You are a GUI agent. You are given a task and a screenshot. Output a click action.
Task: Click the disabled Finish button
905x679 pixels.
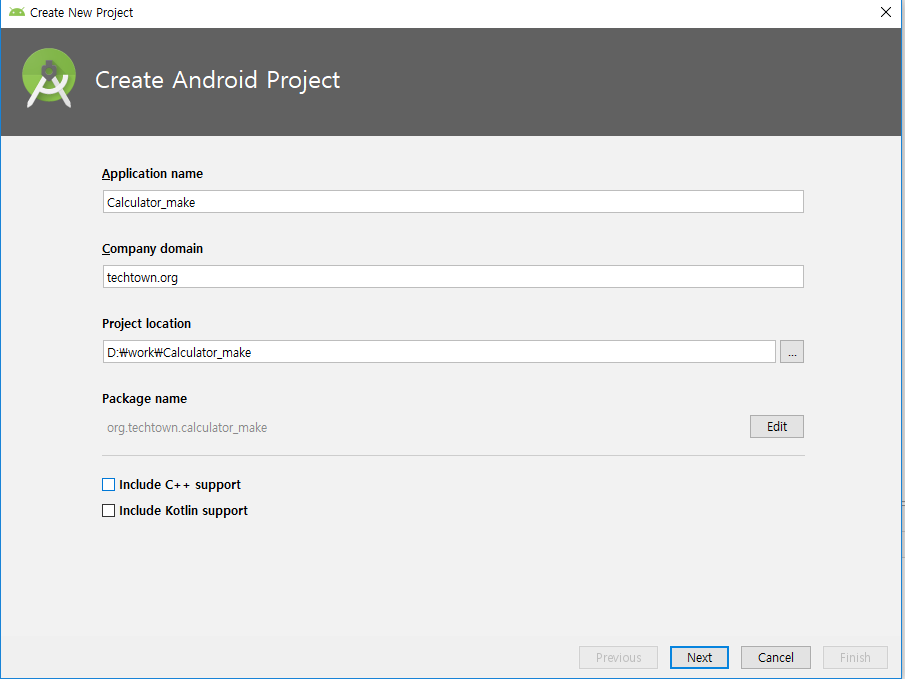point(855,657)
